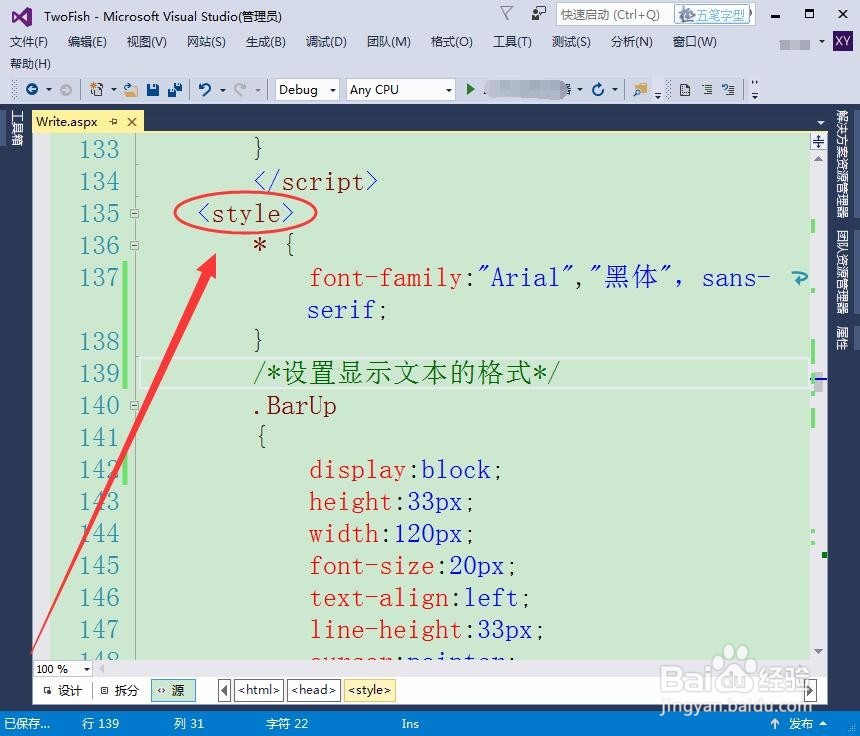
Task: Click the publish up-arrow status icon
Action: (774, 723)
